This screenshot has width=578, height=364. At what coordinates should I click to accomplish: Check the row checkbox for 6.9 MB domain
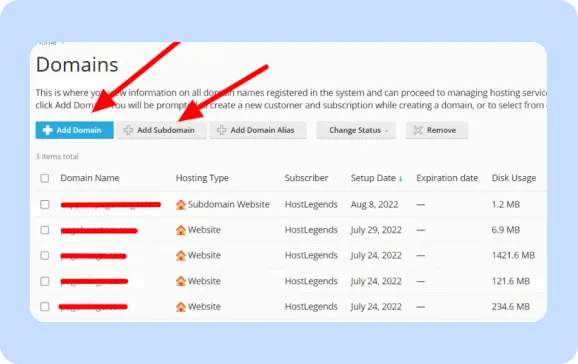point(45,230)
